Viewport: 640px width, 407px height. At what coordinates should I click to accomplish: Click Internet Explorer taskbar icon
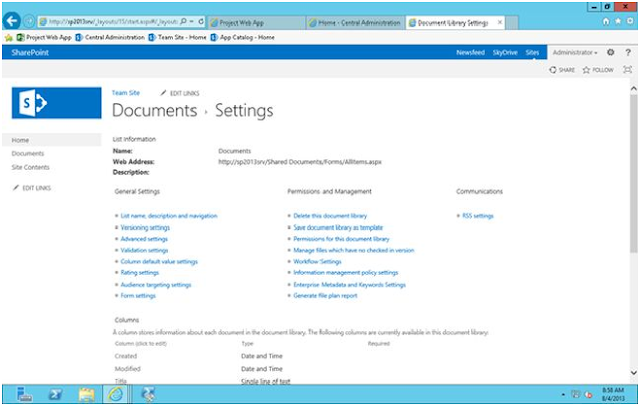click(x=115, y=394)
